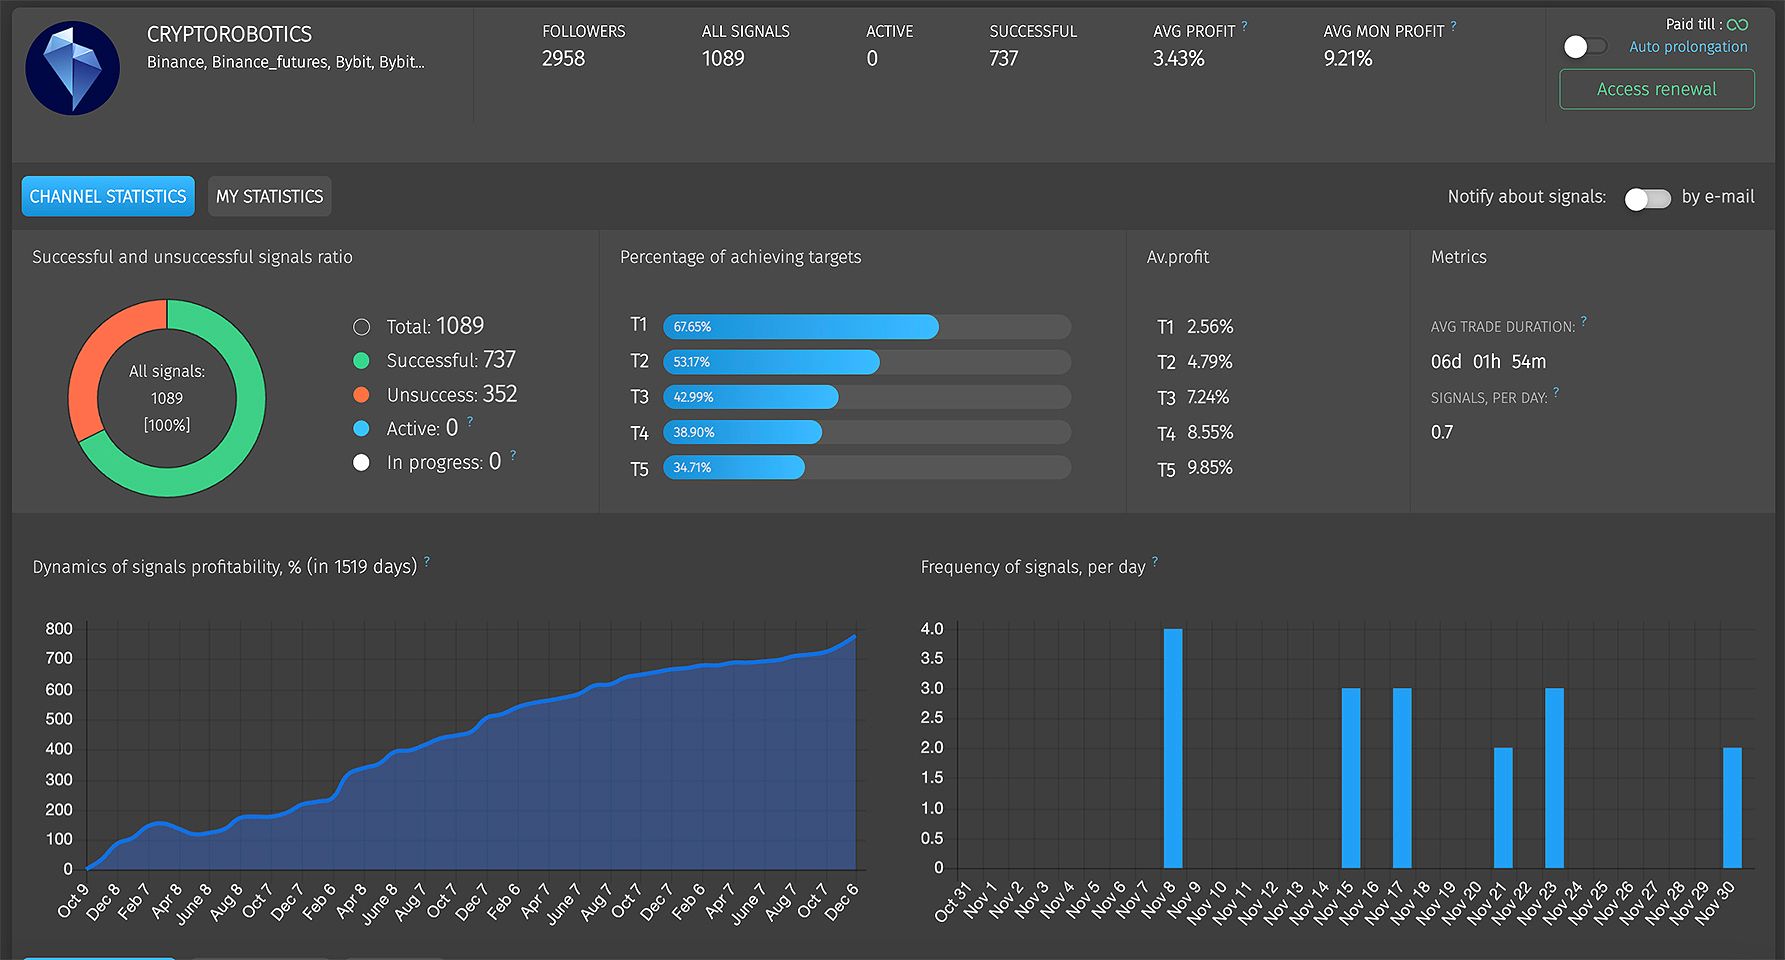
Task: Click the 'All signals: 1089 [100%]' donut center
Action: [x=167, y=398]
